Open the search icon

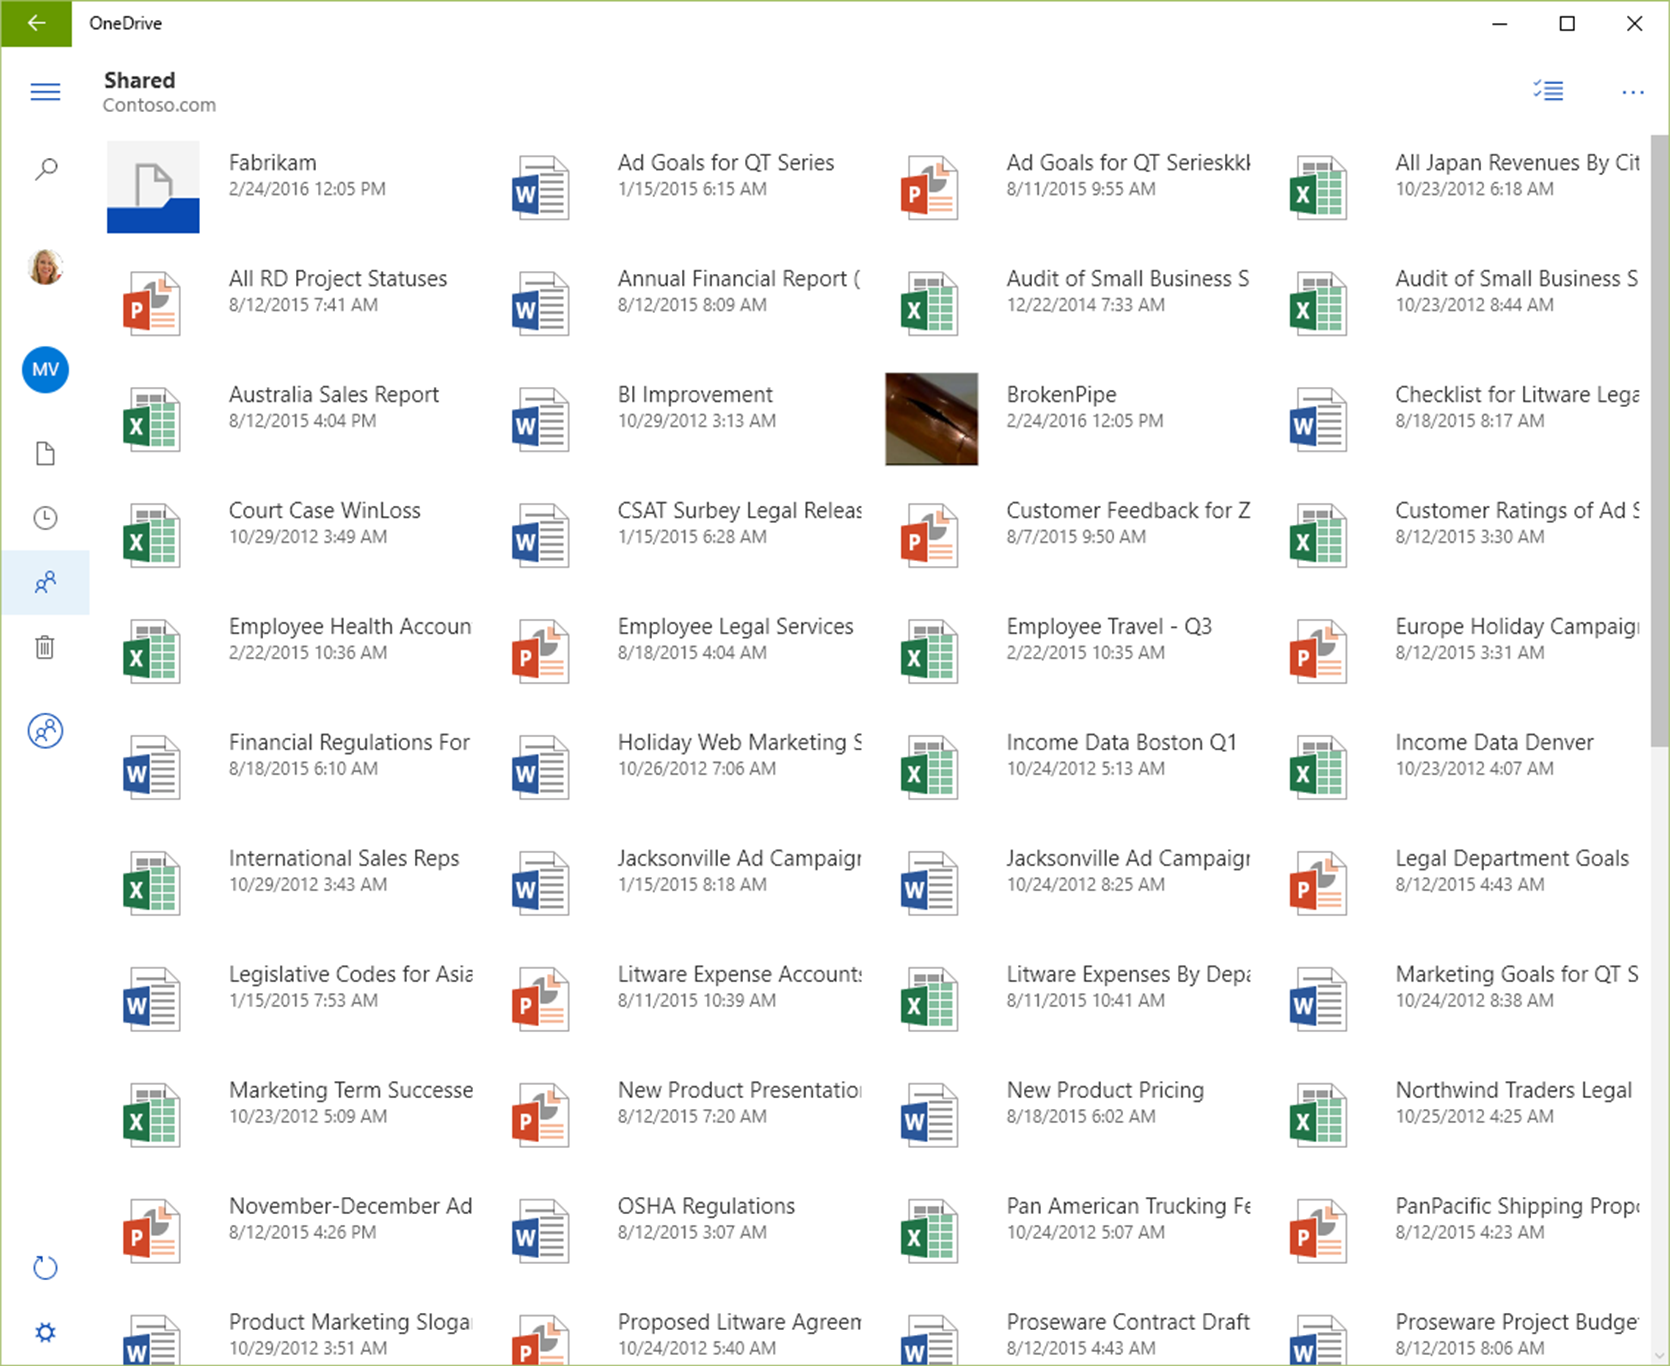pyautogui.click(x=45, y=168)
